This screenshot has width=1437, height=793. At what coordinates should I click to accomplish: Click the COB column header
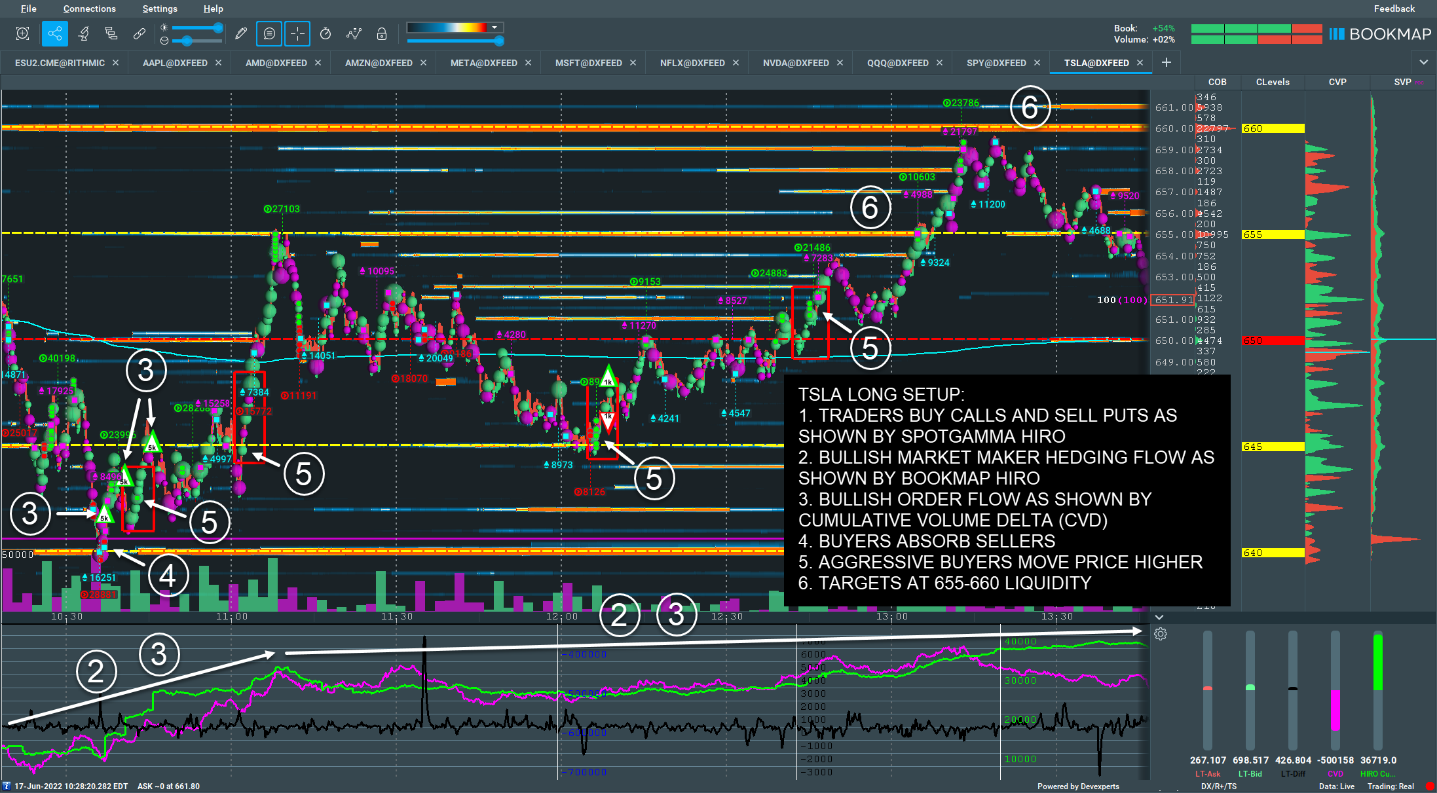(1217, 81)
